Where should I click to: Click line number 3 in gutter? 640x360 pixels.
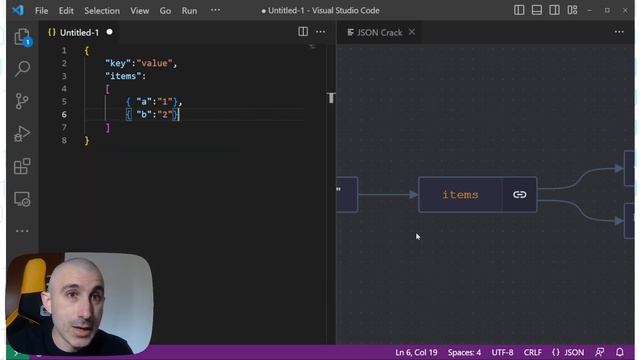(64, 76)
